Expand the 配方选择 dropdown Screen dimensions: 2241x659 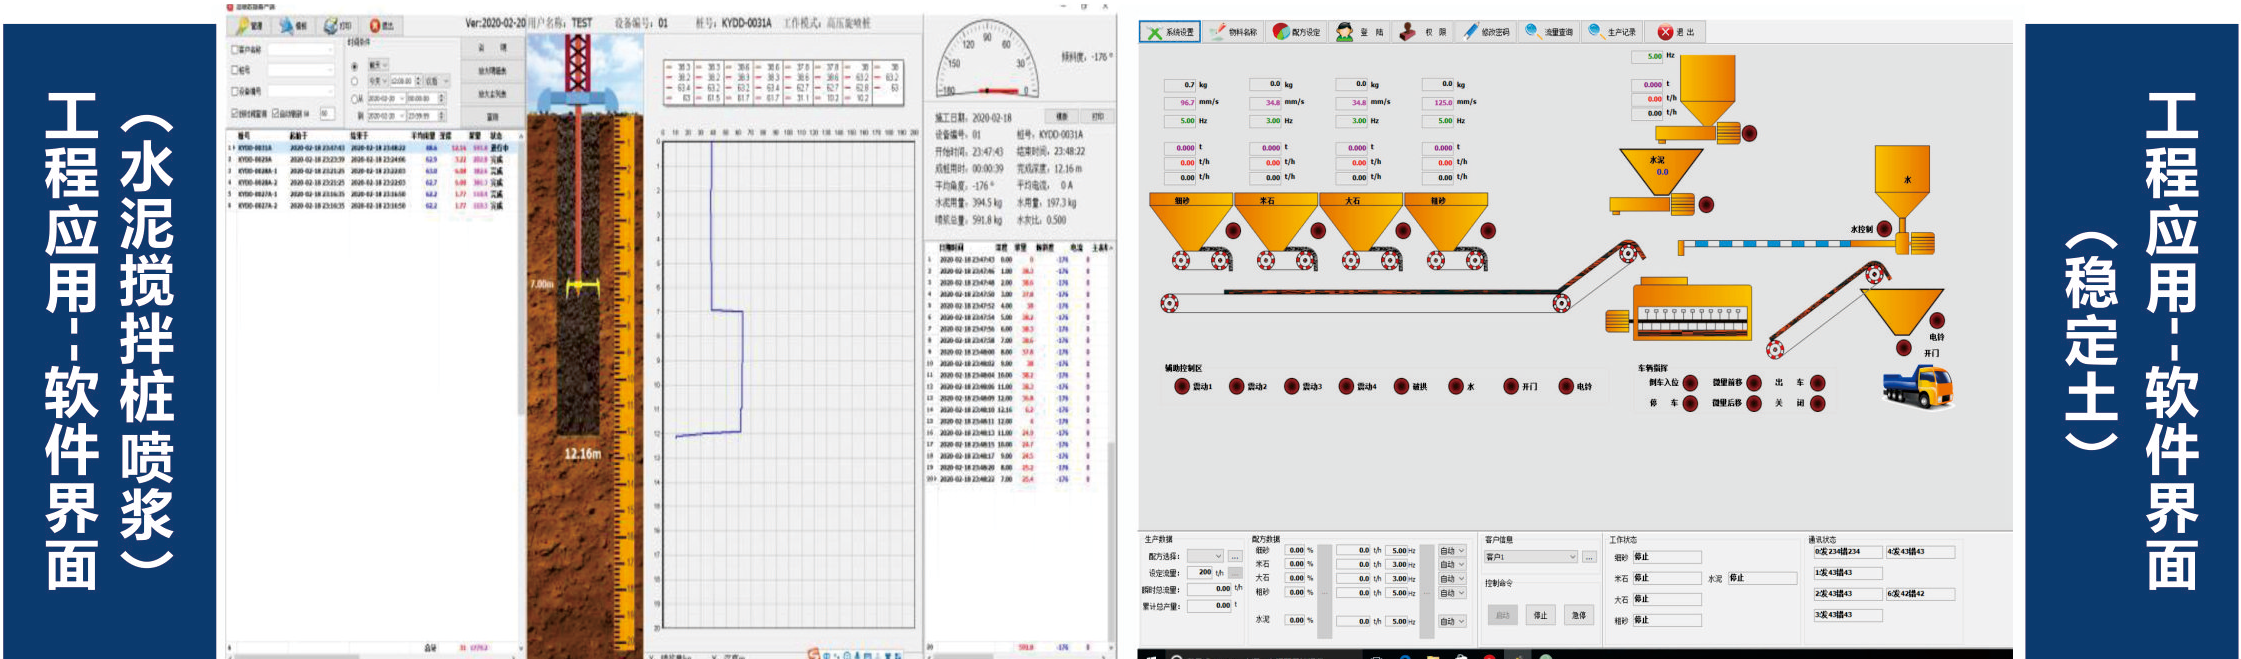coord(1217,557)
